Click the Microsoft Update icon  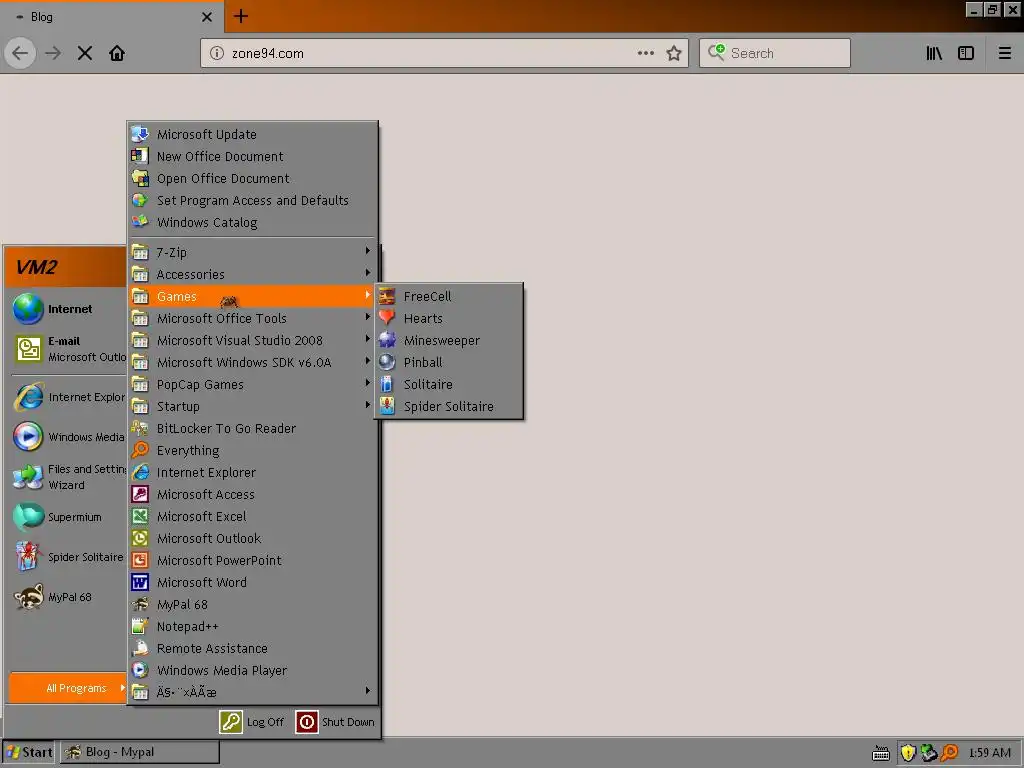tap(140, 135)
